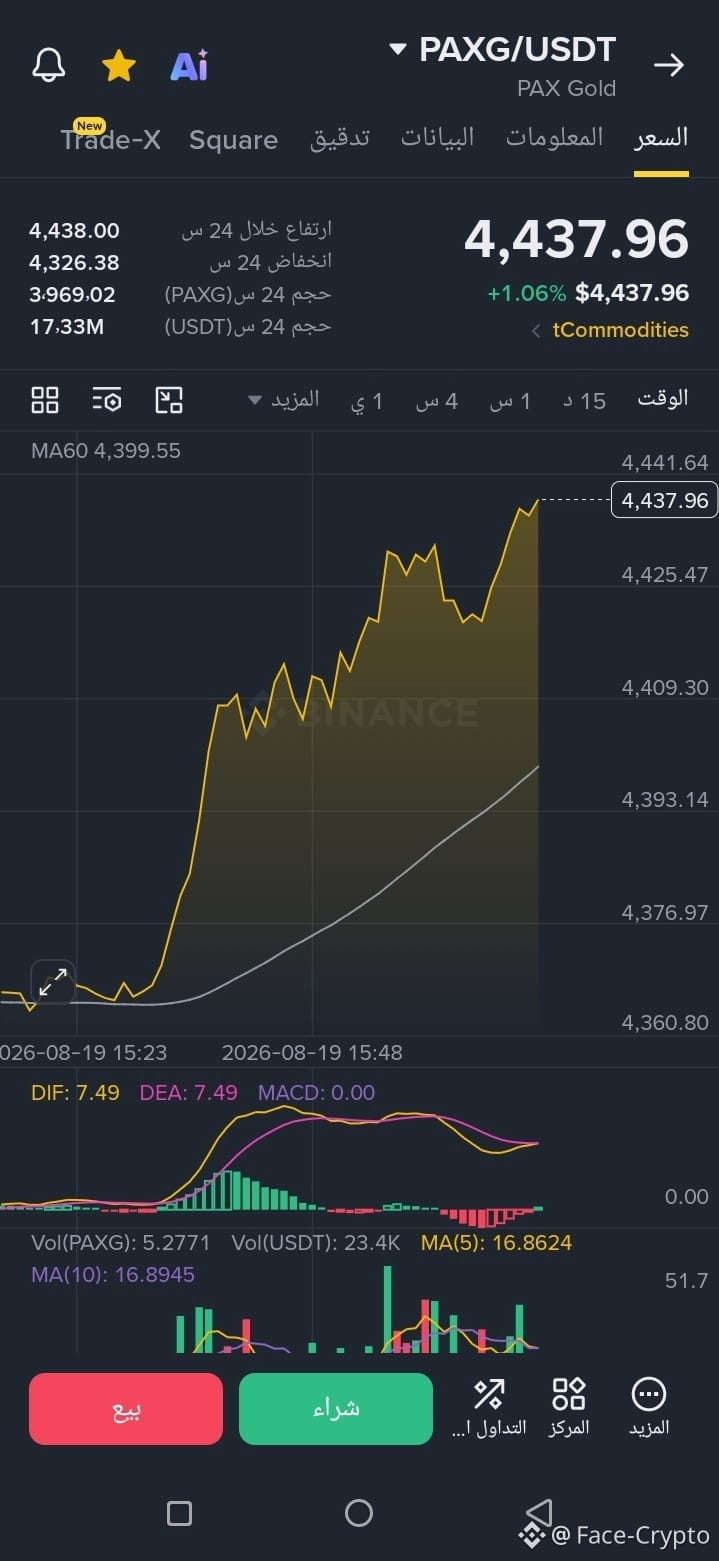Open price alert bell icon
The width and height of the screenshot is (719, 1561).
[x=48, y=66]
